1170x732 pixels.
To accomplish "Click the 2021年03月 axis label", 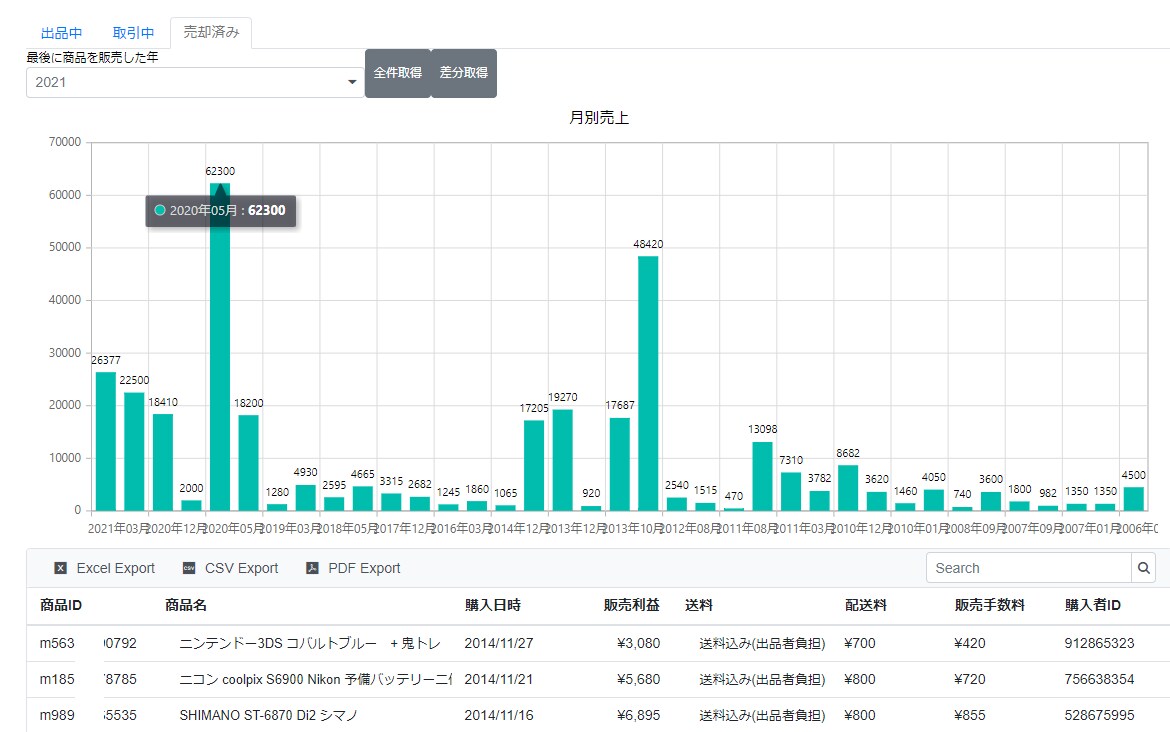I will point(119,528).
